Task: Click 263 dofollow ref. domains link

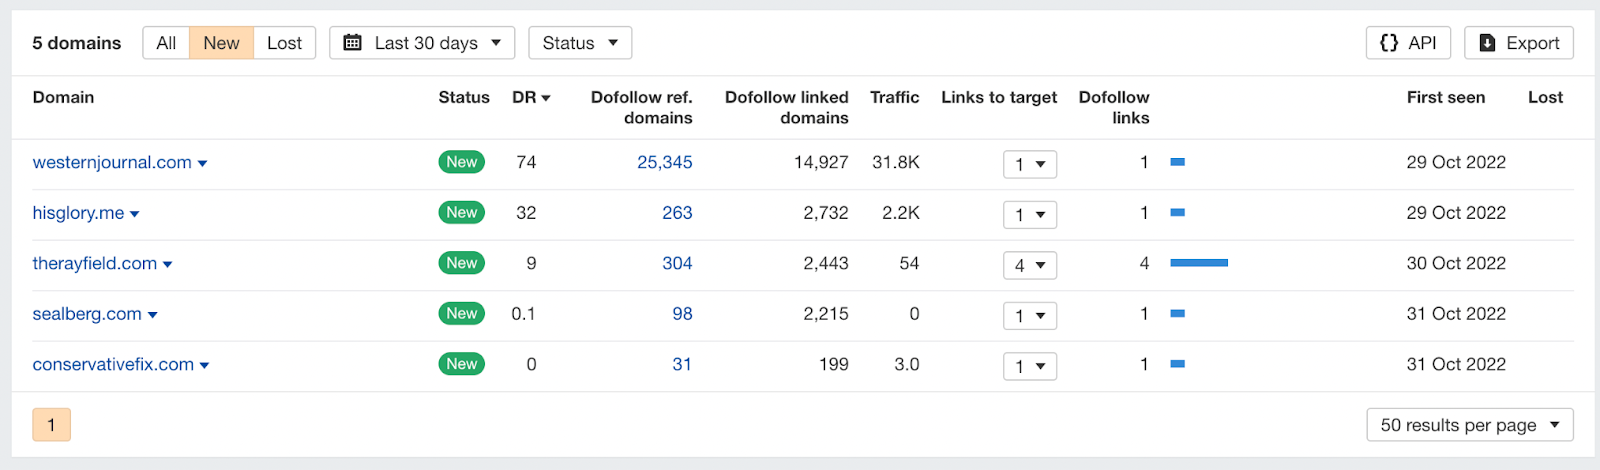Action: [677, 213]
